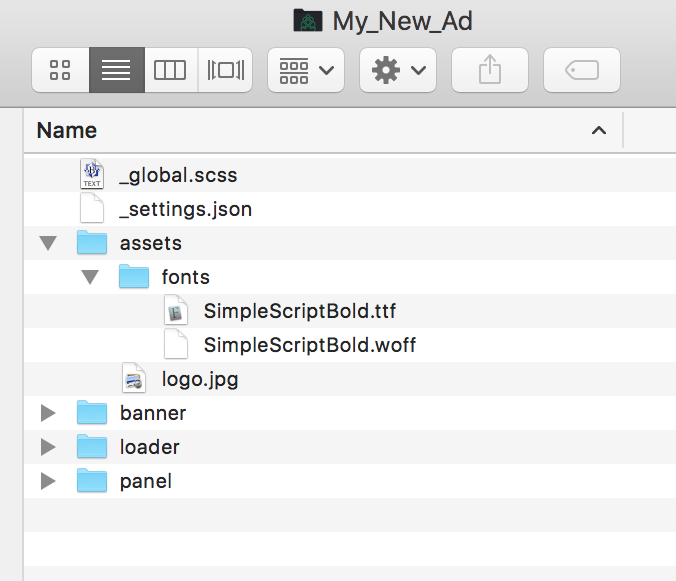Click the assets folder icon
676x581 pixels.
point(92,242)
